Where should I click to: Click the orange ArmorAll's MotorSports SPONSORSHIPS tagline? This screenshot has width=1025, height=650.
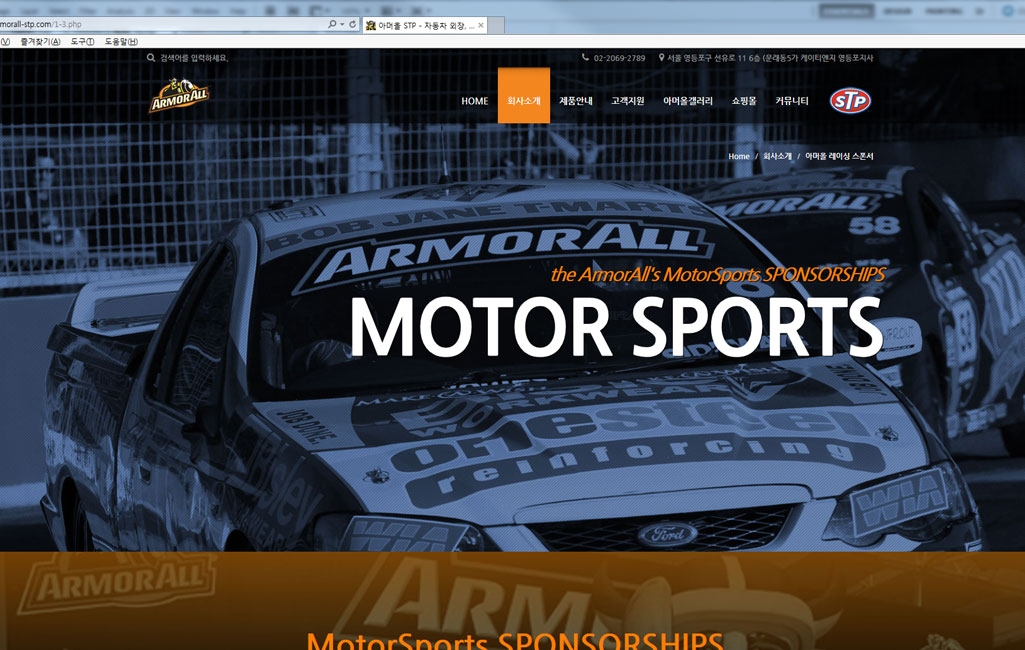coord(718,274)
